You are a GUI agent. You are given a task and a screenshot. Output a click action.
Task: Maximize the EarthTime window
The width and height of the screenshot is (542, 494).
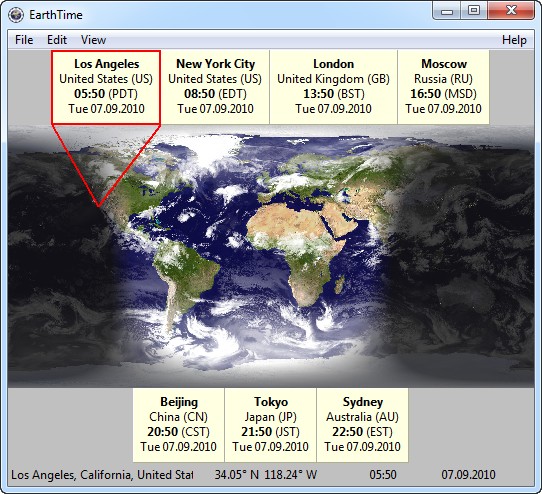click(474, 11)
